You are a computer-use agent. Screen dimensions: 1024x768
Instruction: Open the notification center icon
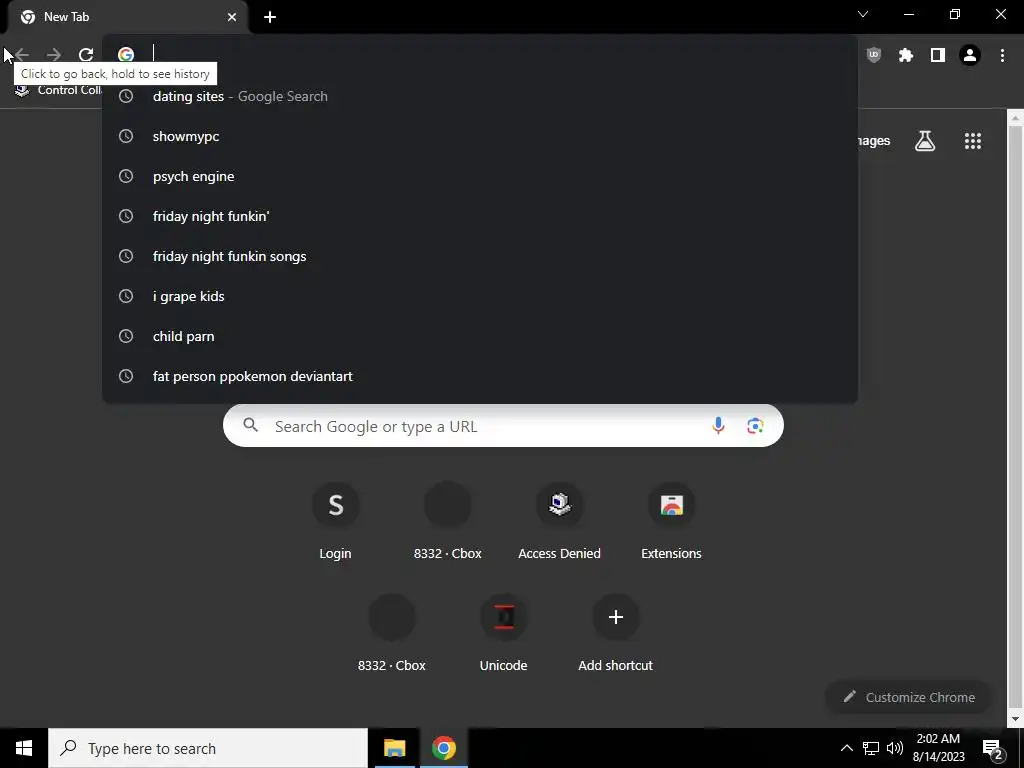pos(993,748)
